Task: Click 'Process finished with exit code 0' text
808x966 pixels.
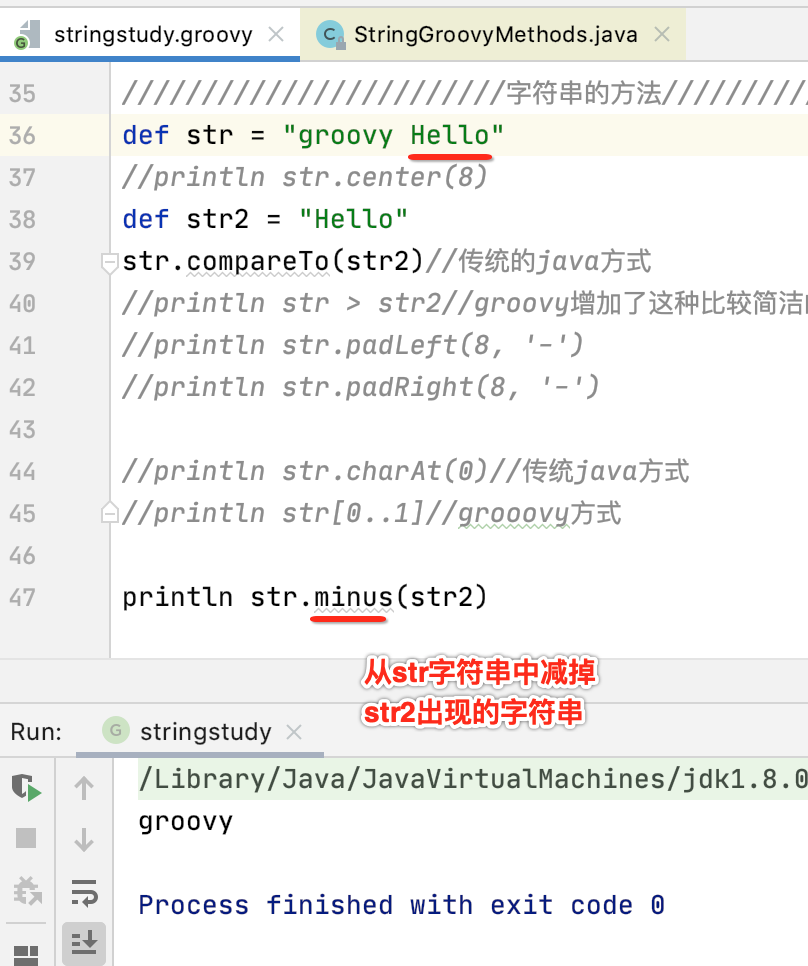Action: click(402, 905)
